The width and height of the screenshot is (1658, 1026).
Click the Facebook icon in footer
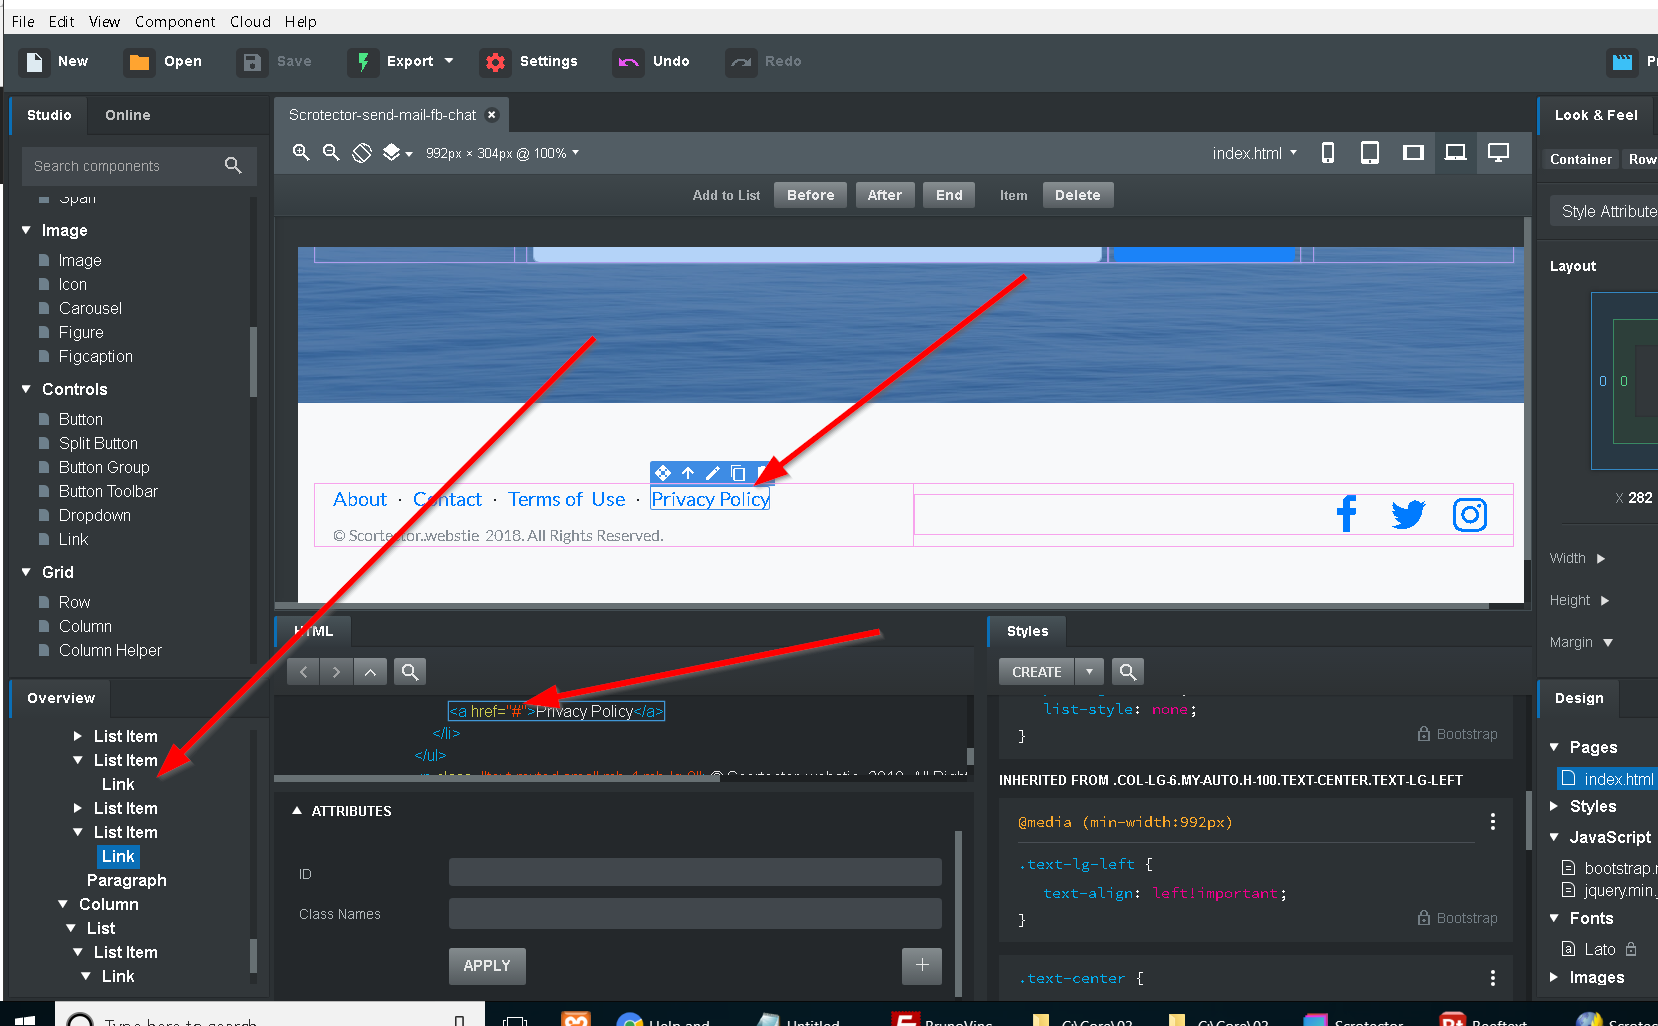(x=1347, y=514)
